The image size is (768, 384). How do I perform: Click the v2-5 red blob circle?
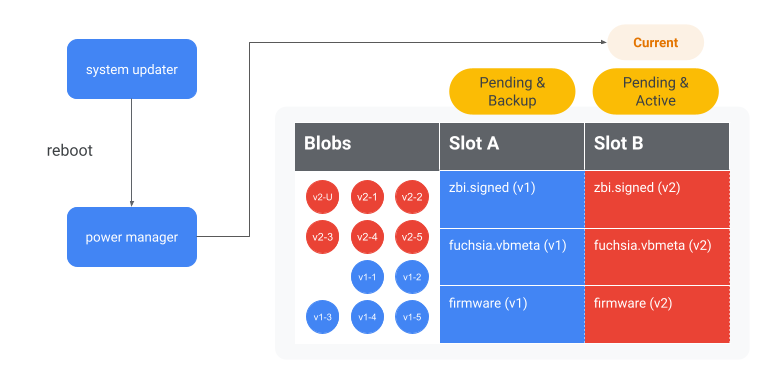412,237
